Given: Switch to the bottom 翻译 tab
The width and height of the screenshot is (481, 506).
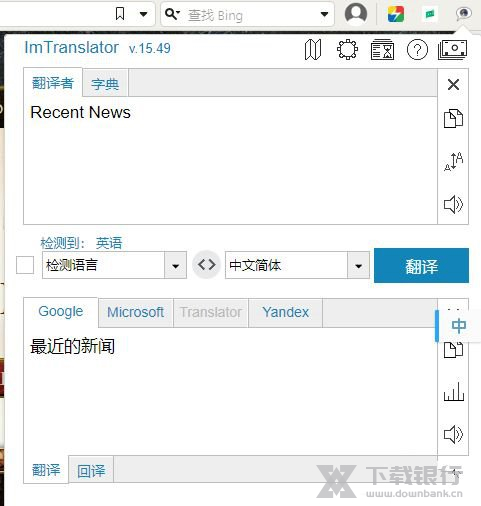Looking at the screenshot, I should [x=46, y=469].
